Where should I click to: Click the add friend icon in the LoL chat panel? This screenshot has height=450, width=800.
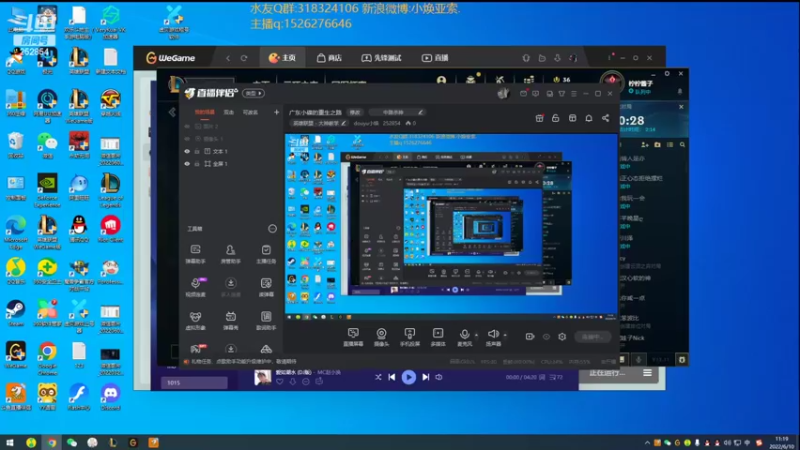645,145
